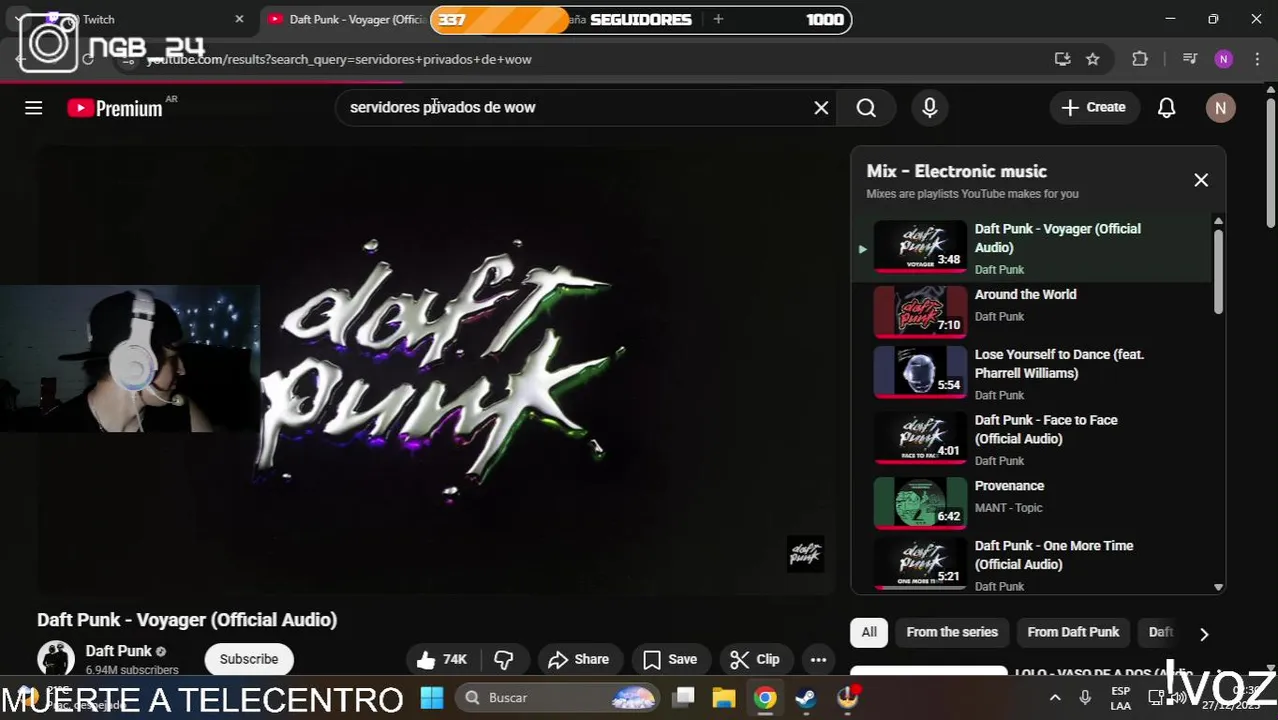The height and width of the screenshot is (720, 1278).
Task: Subscribe to the Daft Punk channel
Action: pyautogui.click(x=249, y=659)
